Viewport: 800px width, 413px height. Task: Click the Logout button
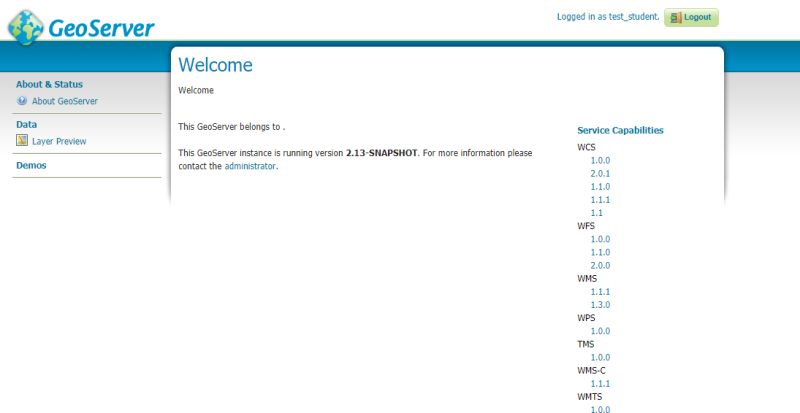coord(691,17)
